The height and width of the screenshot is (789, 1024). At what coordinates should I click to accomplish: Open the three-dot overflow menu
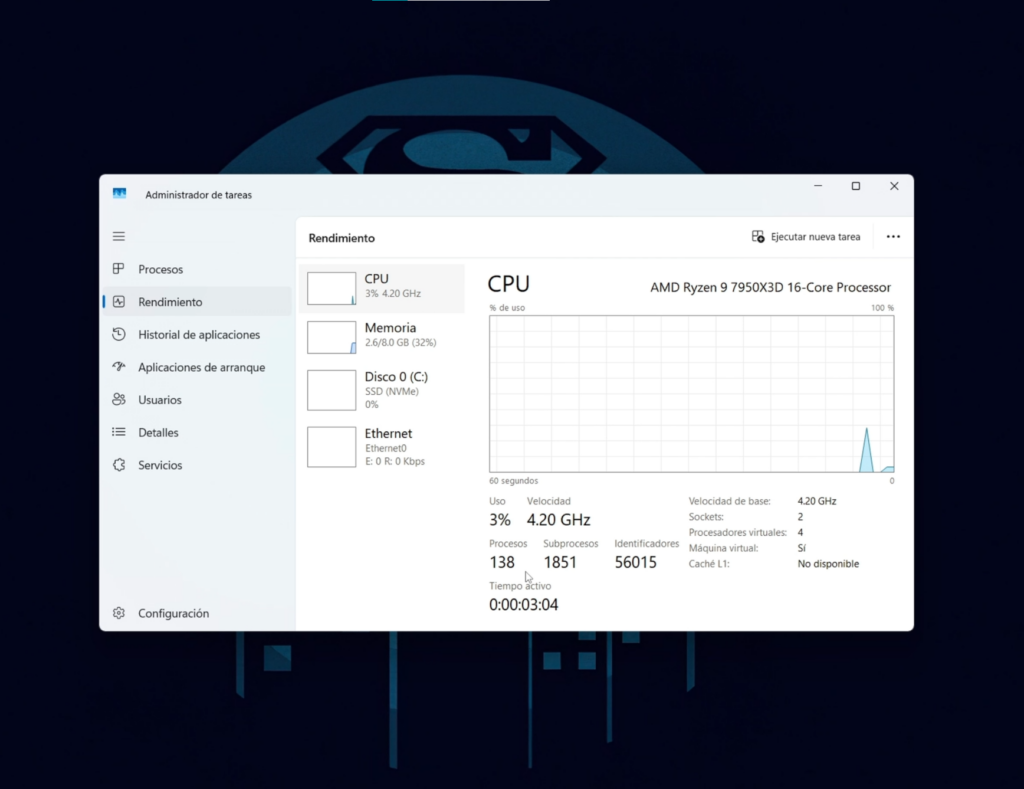[x=893, y=236]
